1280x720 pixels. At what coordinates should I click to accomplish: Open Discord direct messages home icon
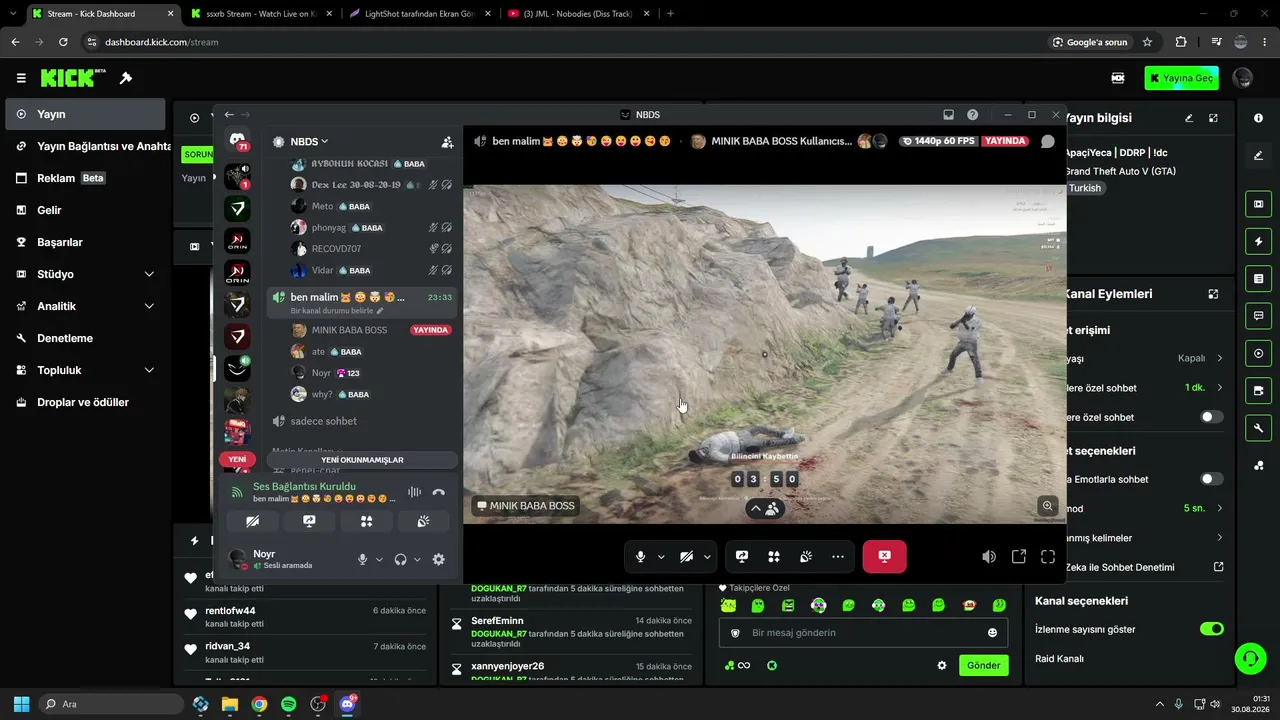237,142
